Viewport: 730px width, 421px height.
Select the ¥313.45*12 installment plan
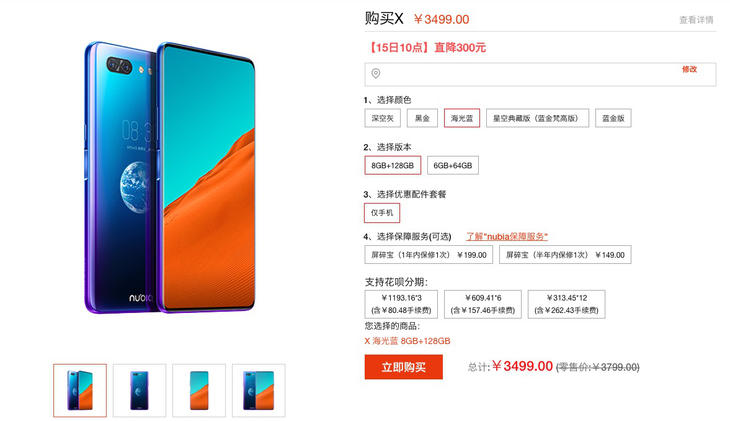point(567,304)
